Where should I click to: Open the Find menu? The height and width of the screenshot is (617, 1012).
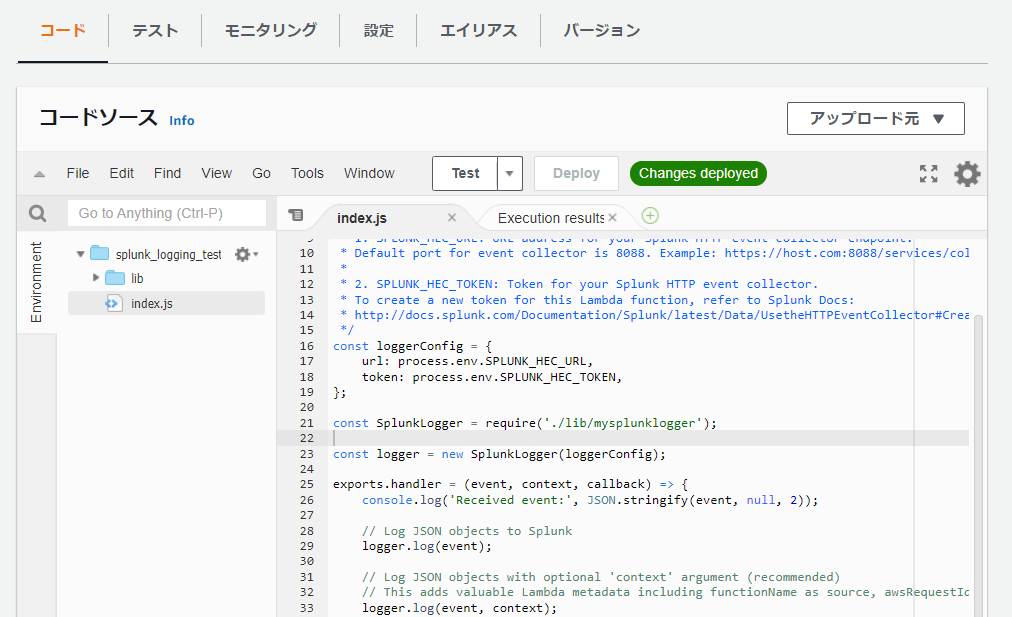167,174
